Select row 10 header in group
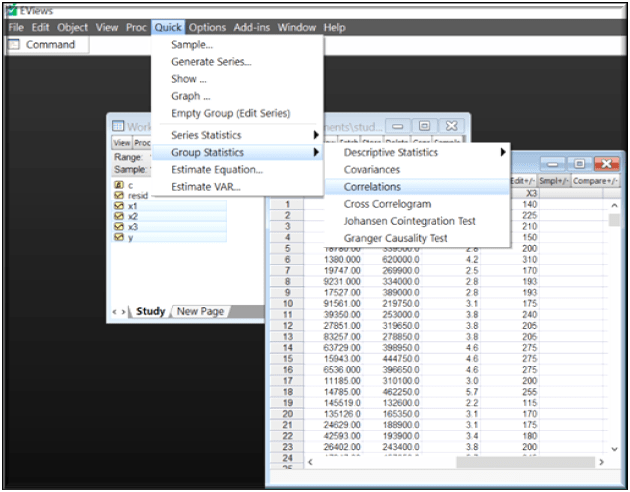Screen dimensions: 630x492 point(287,304)
